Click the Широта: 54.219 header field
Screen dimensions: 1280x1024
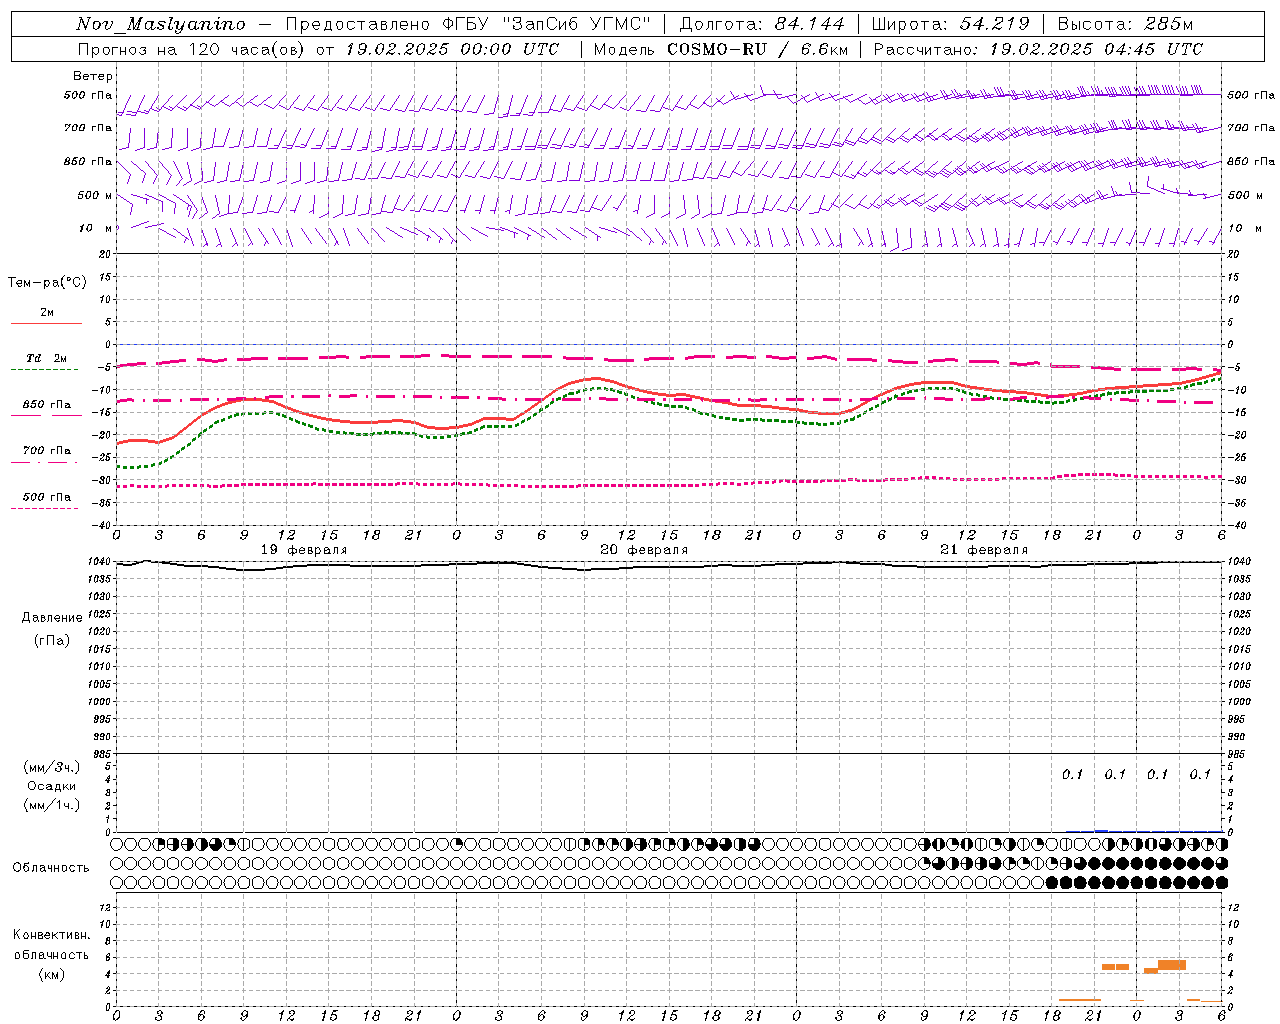click(951, 24)
